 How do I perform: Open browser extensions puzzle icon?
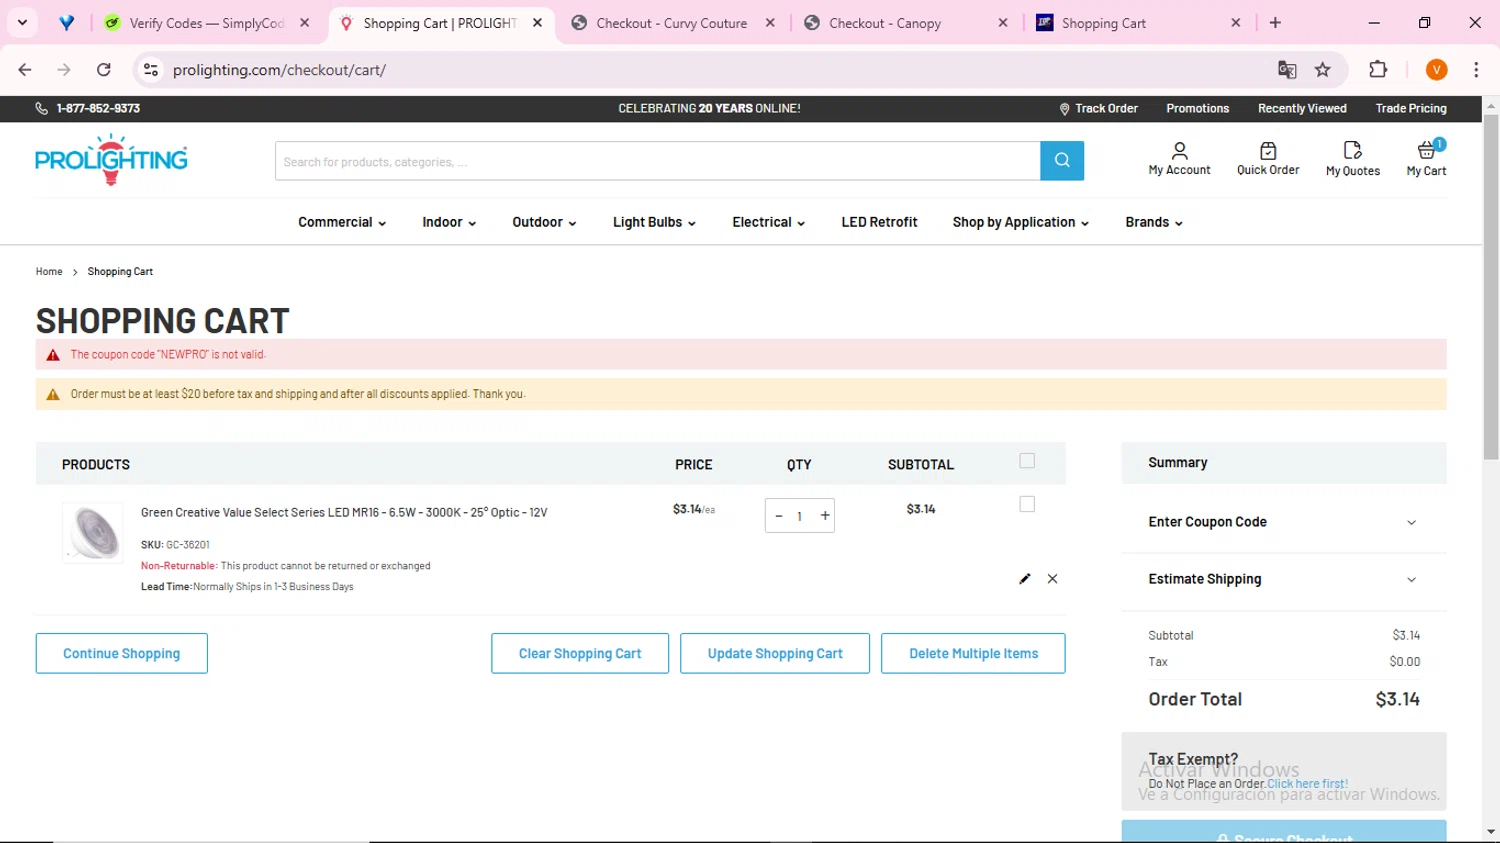pyautogui.click(x=1378, y=69)
